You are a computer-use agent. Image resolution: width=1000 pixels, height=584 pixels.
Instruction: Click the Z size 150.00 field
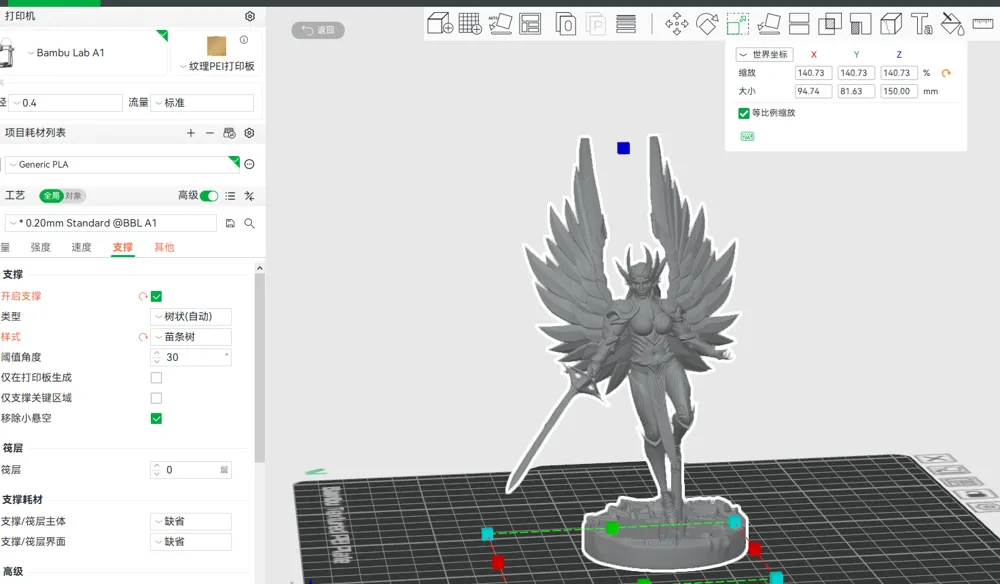click(899, 92)
